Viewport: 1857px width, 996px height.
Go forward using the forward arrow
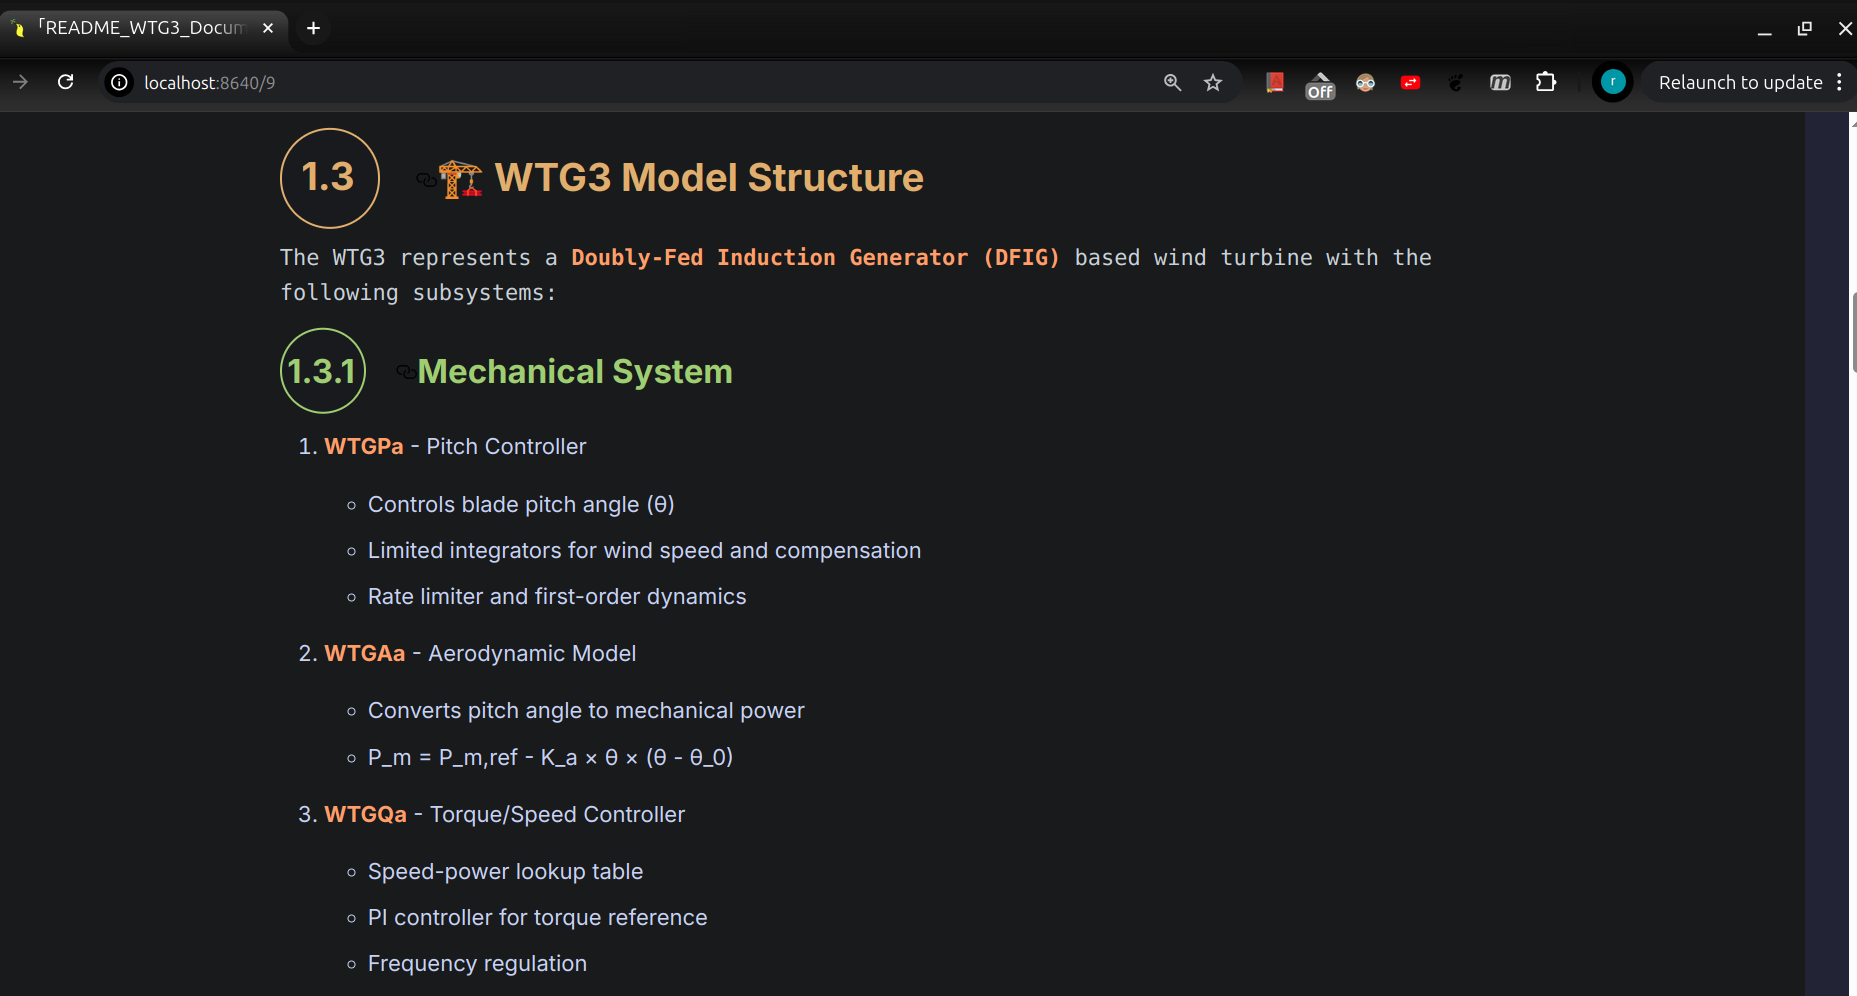click(20, 82)
